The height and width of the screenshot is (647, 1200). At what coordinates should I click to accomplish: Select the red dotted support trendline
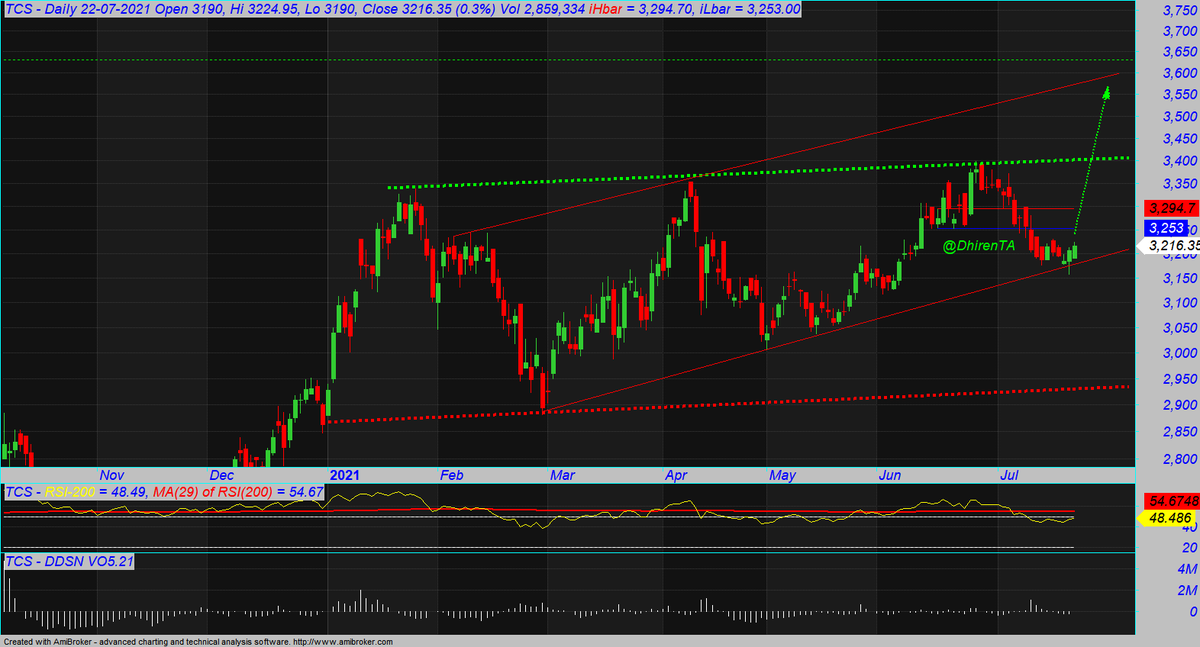pos(727,404)
